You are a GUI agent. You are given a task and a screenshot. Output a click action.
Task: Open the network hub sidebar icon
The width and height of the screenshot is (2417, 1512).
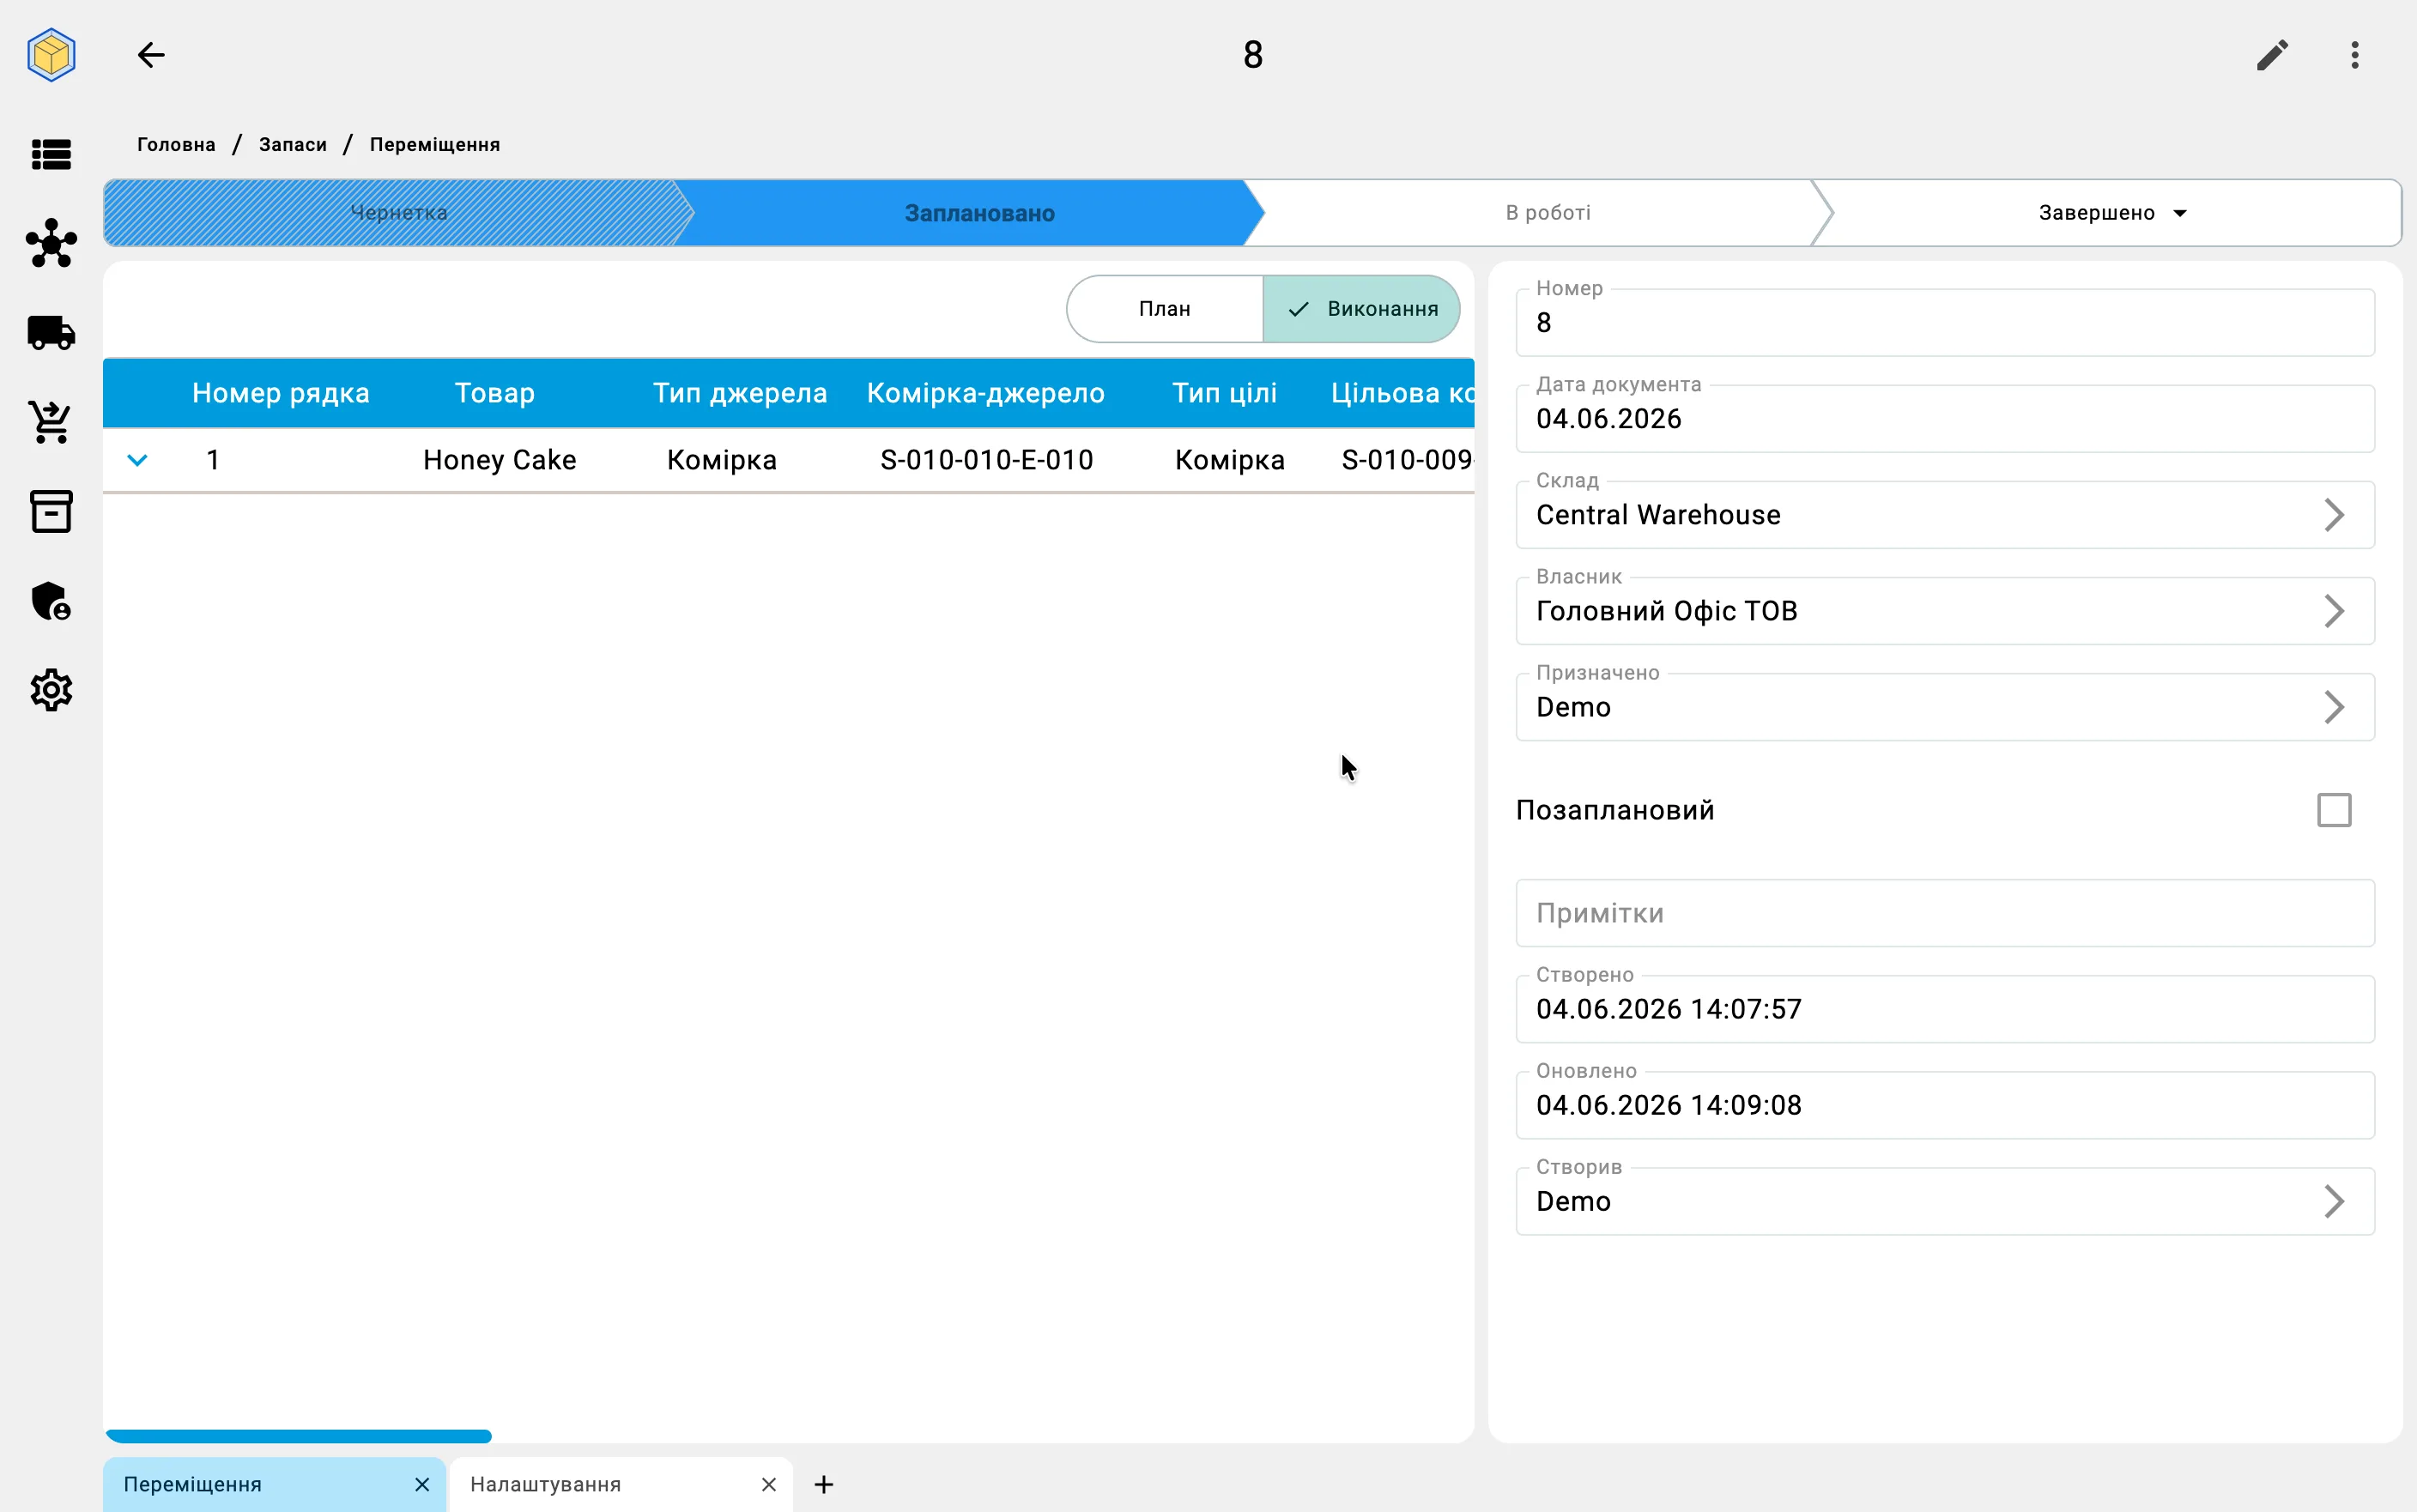click(x=51, y=244)
